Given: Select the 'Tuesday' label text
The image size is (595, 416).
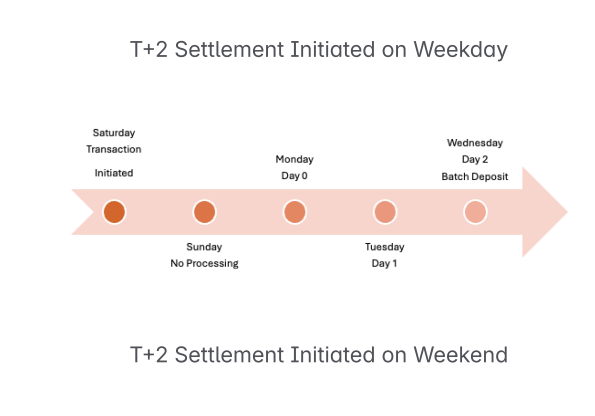Looking at the screenshot, I should 385,247.
